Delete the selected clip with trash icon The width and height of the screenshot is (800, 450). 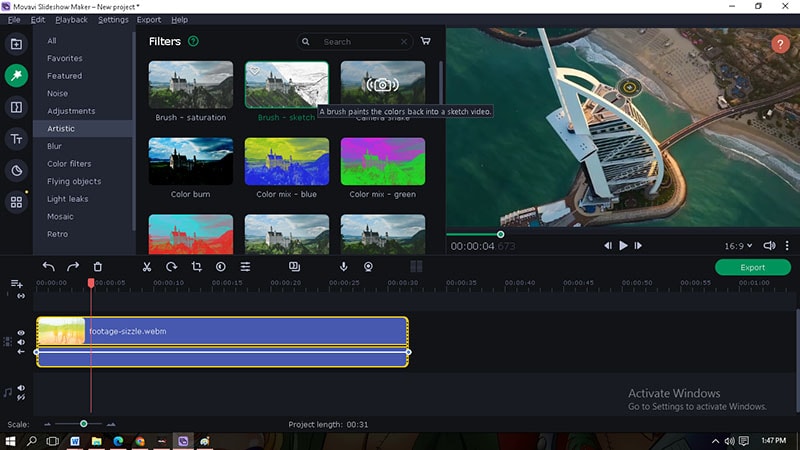97,266
